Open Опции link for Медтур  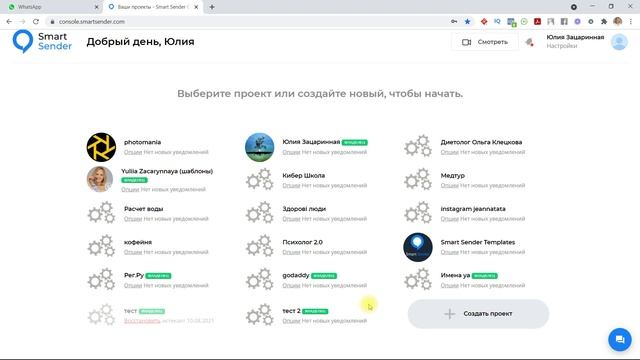tap(449, 186)
